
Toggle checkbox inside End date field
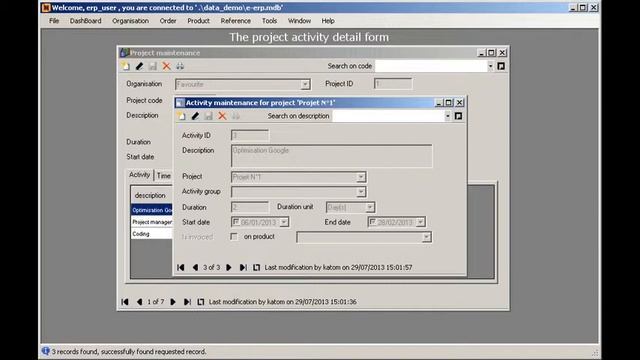click(x=372, y=222)
